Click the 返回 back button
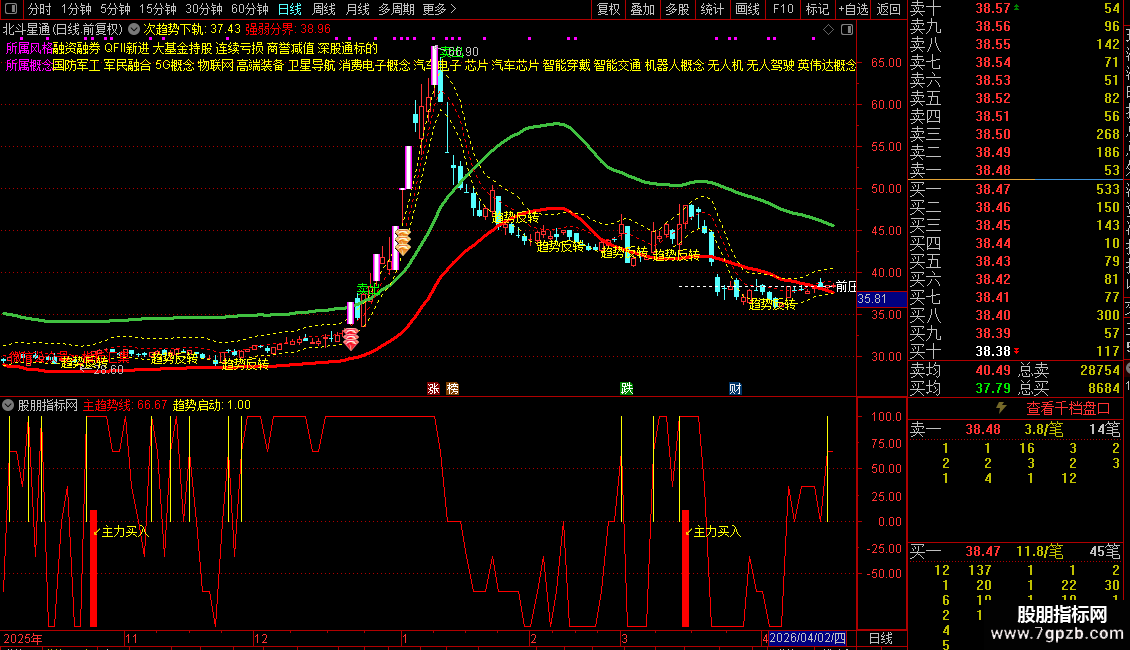 (889, 9)
